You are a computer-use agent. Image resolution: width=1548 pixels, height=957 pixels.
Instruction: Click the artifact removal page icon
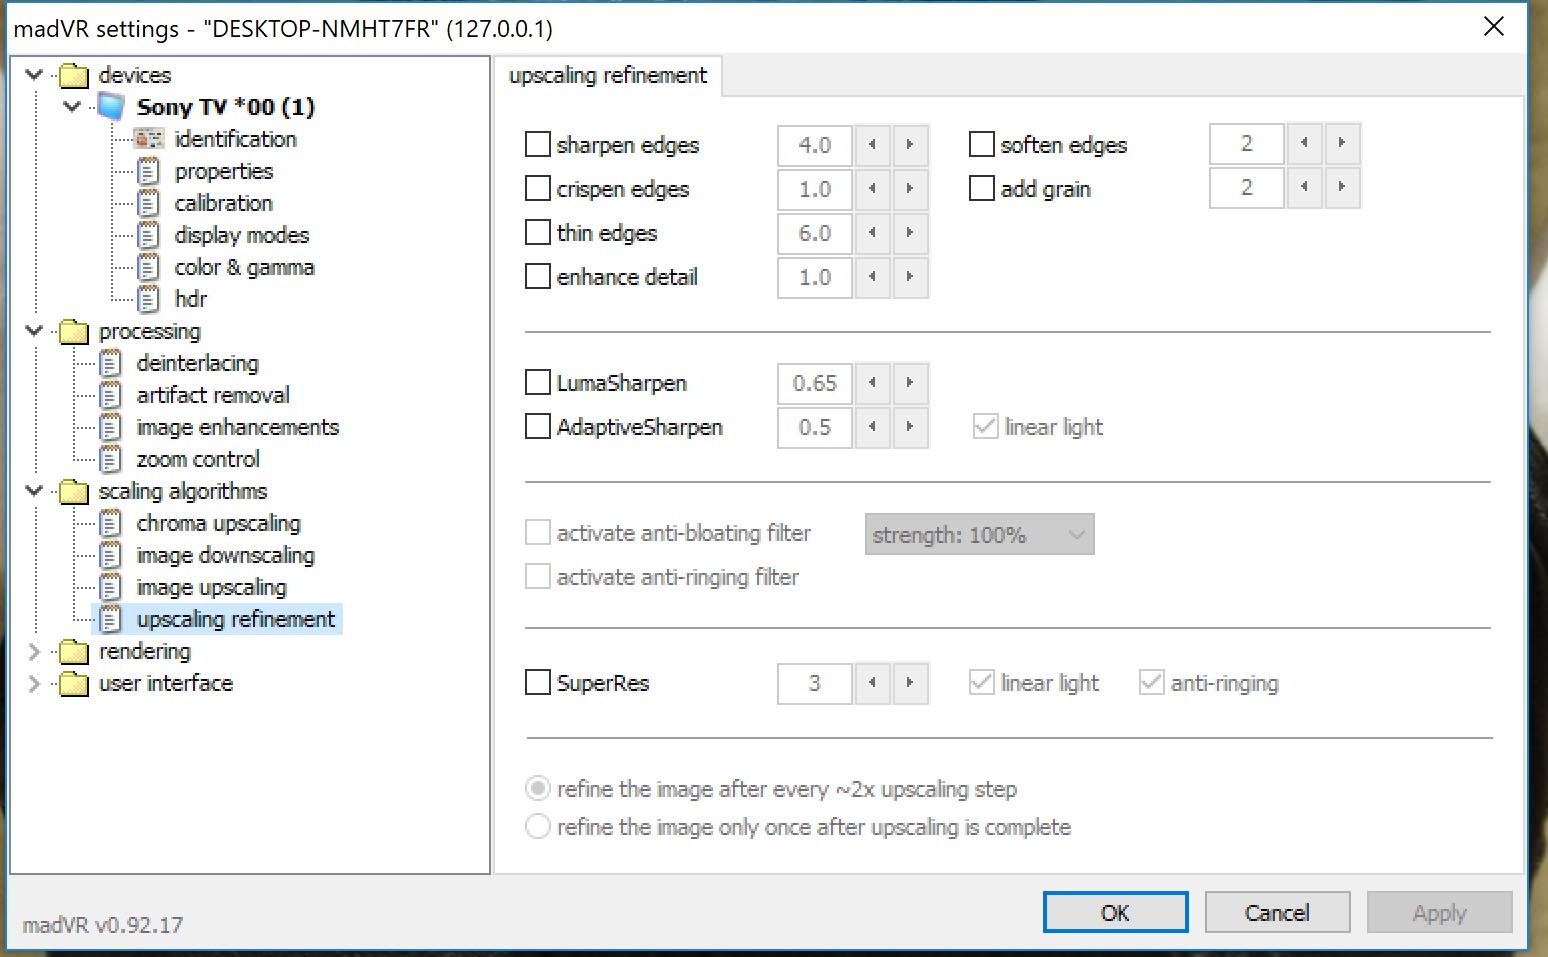pyautogui.click(x=110, y=395)
